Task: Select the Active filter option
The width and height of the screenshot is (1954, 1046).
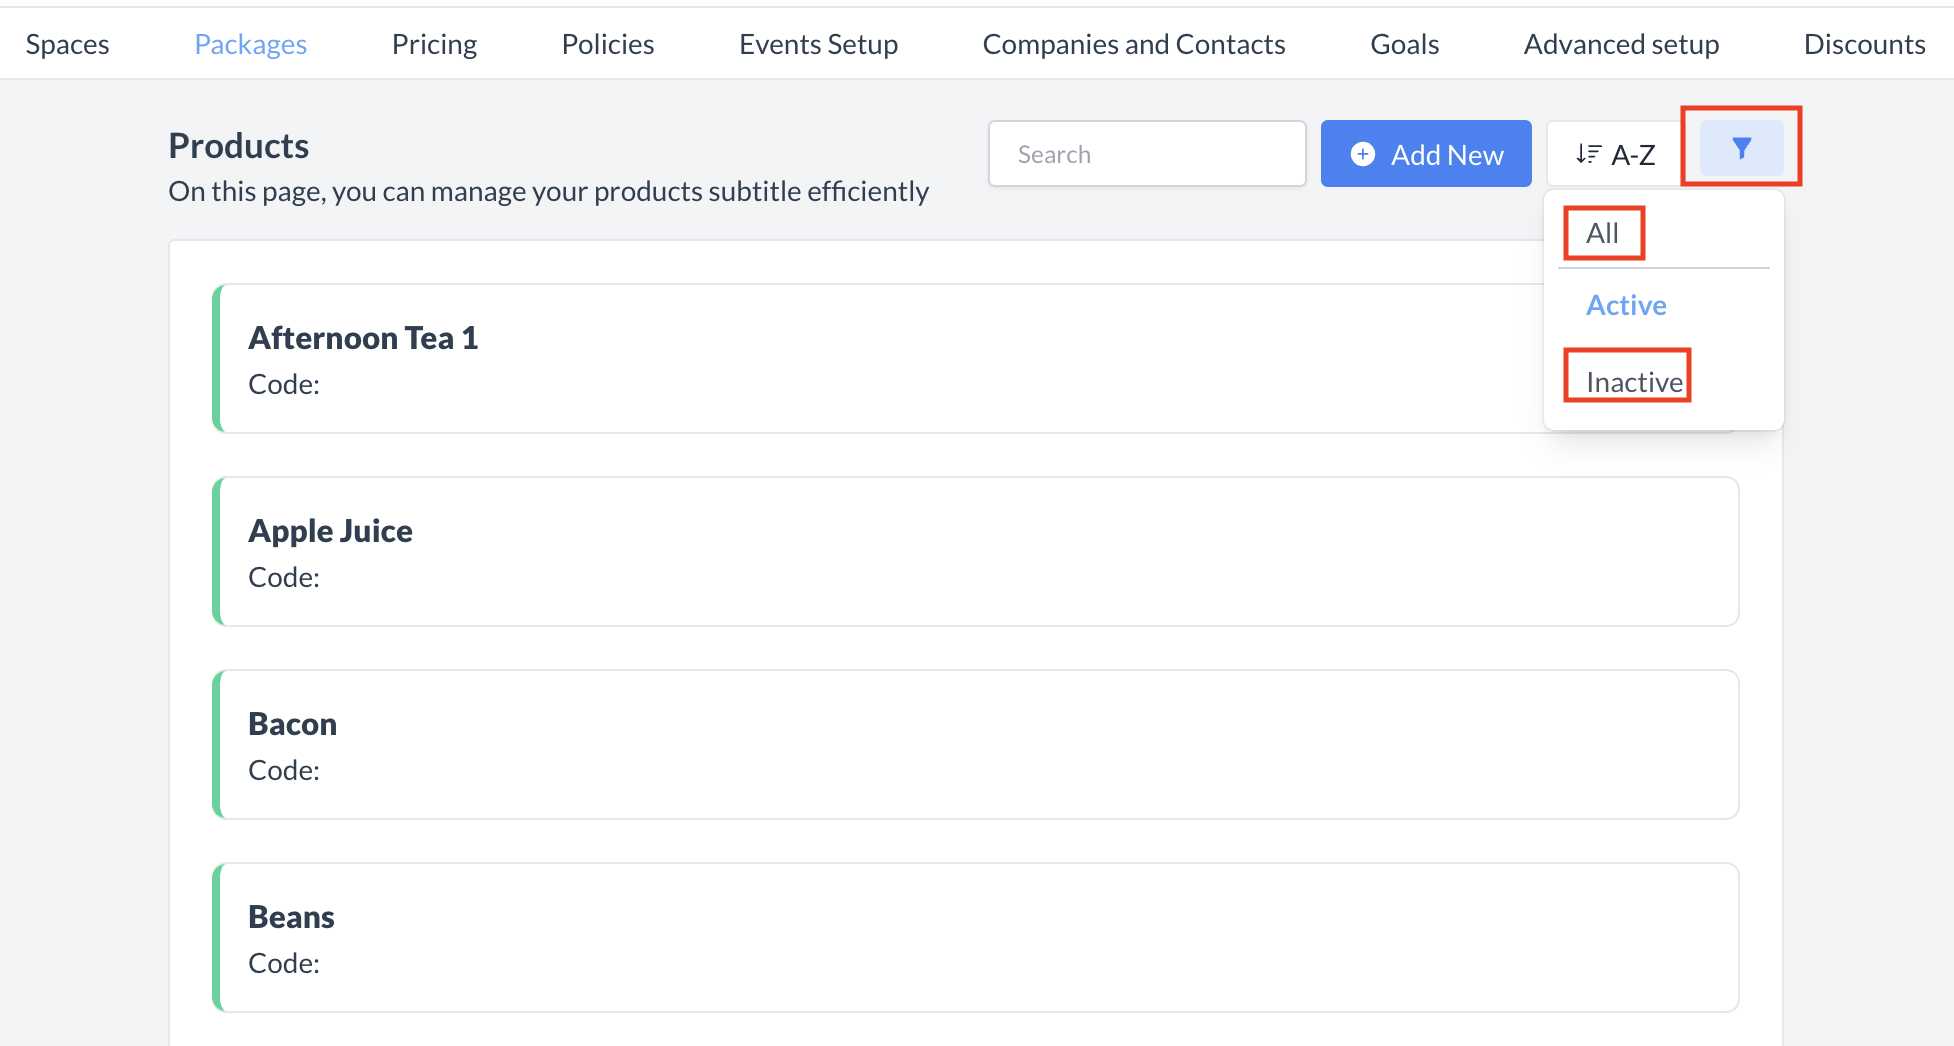Action: tap(1625, 305)
